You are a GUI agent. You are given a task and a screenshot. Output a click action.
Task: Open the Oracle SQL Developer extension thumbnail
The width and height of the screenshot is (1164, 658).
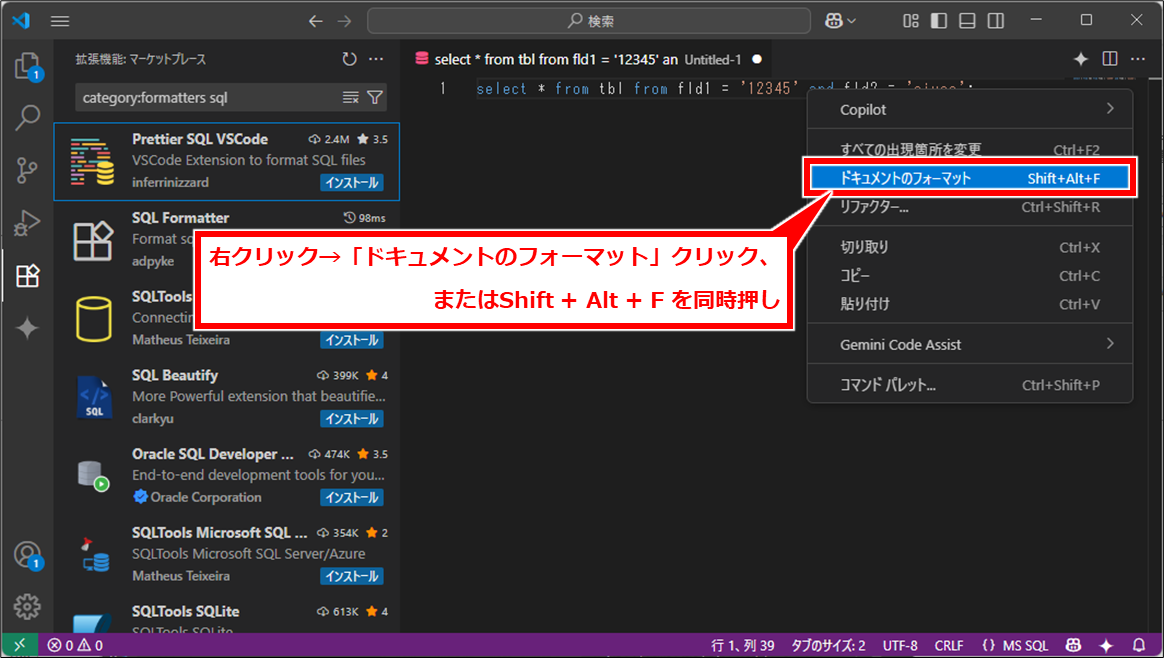click(x=93, y=476)
